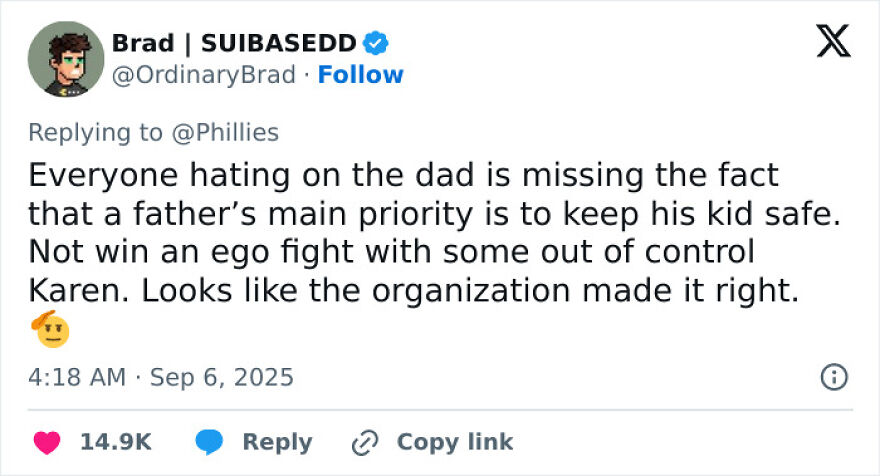Click the Reply label

click(x=277, y=442)
